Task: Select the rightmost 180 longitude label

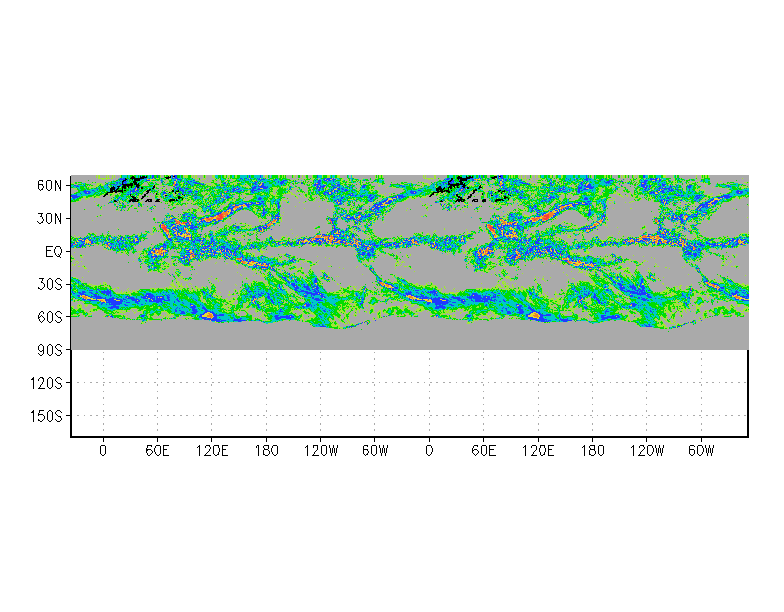Action: point(592,452)
